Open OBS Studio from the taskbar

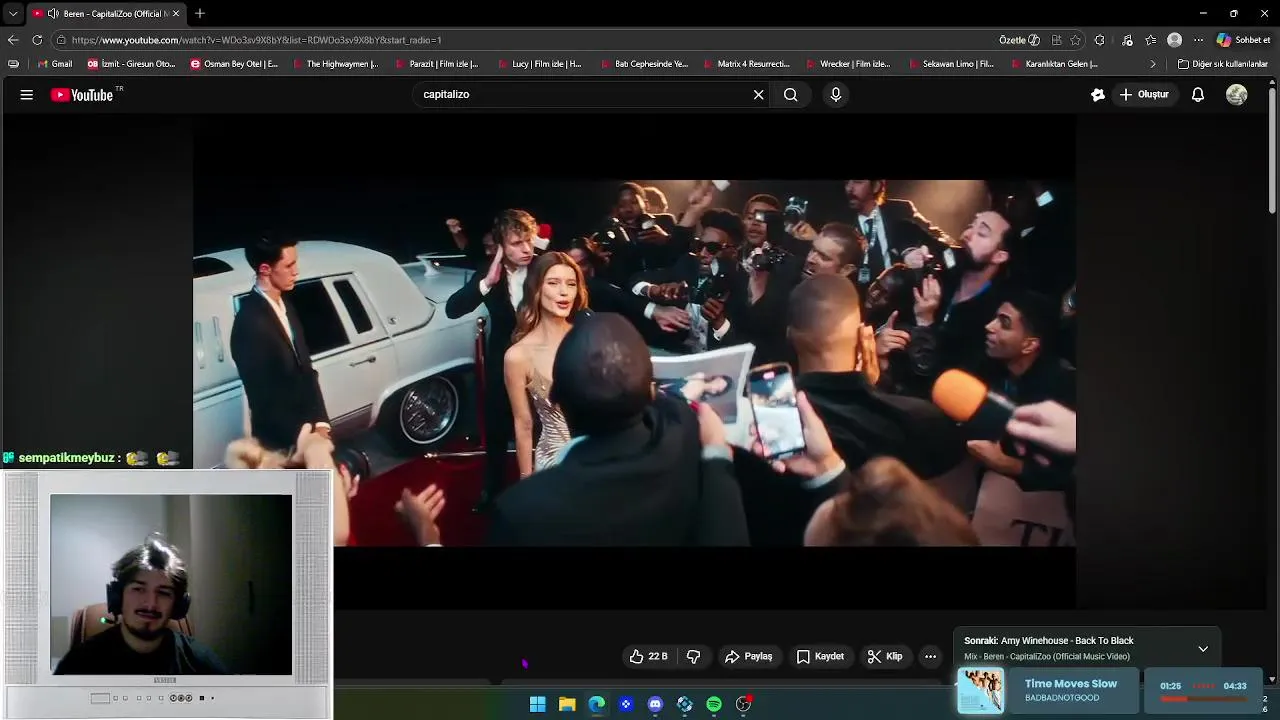click(x=743, y=704)
